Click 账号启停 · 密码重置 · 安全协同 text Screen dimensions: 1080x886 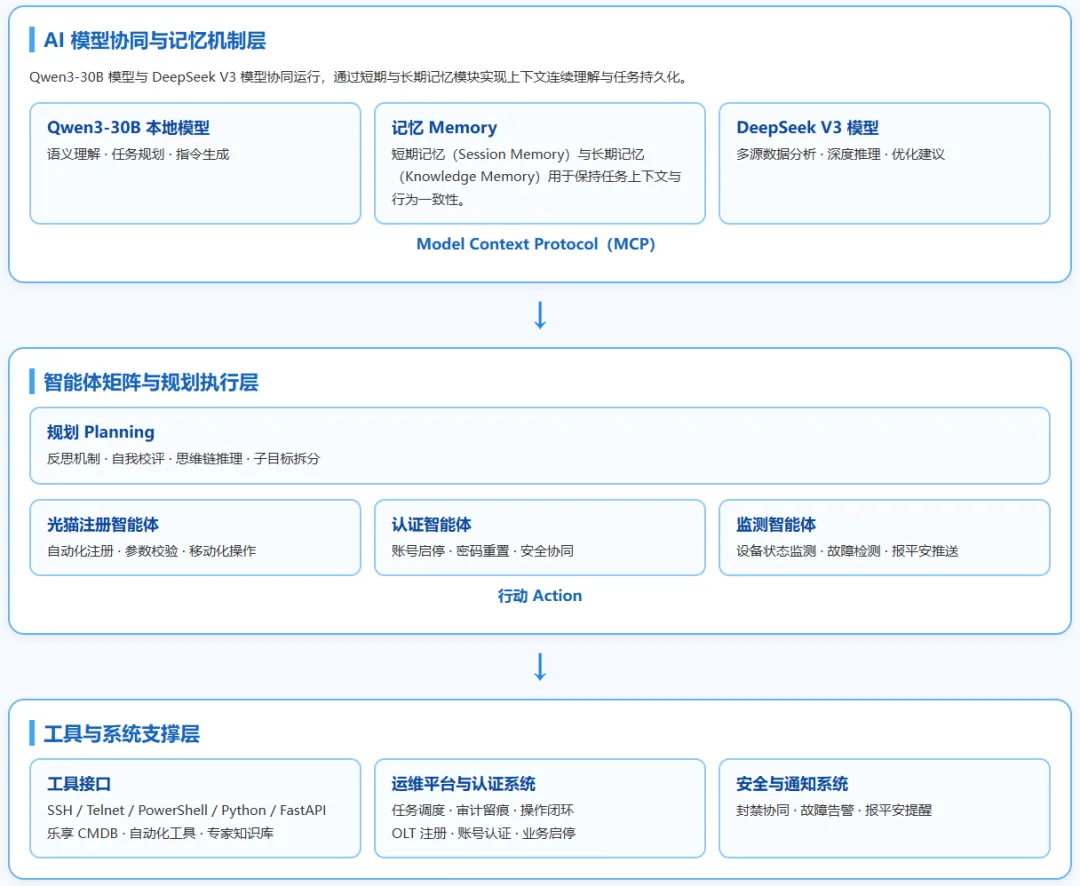[482, 551]
